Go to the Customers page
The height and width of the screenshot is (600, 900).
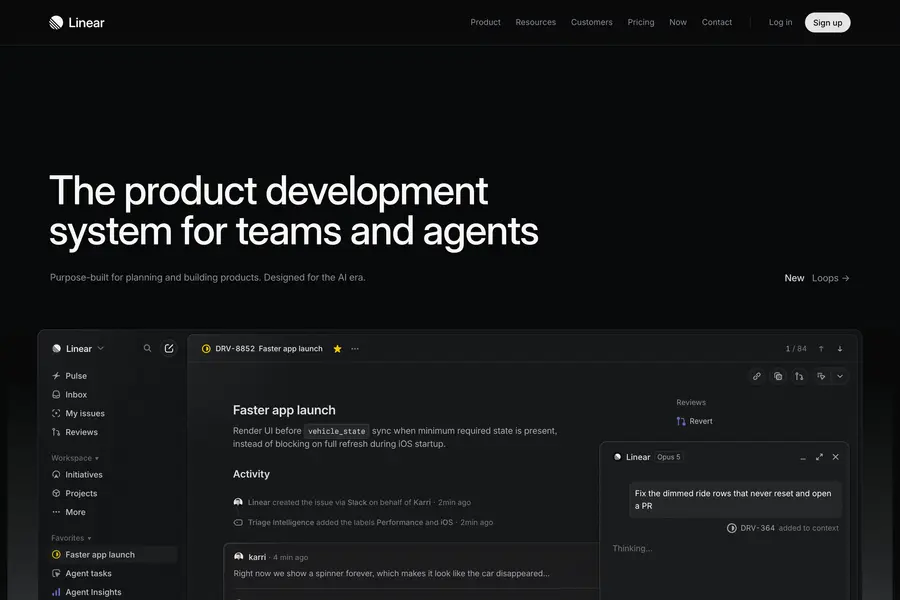(x=591, y=22)
